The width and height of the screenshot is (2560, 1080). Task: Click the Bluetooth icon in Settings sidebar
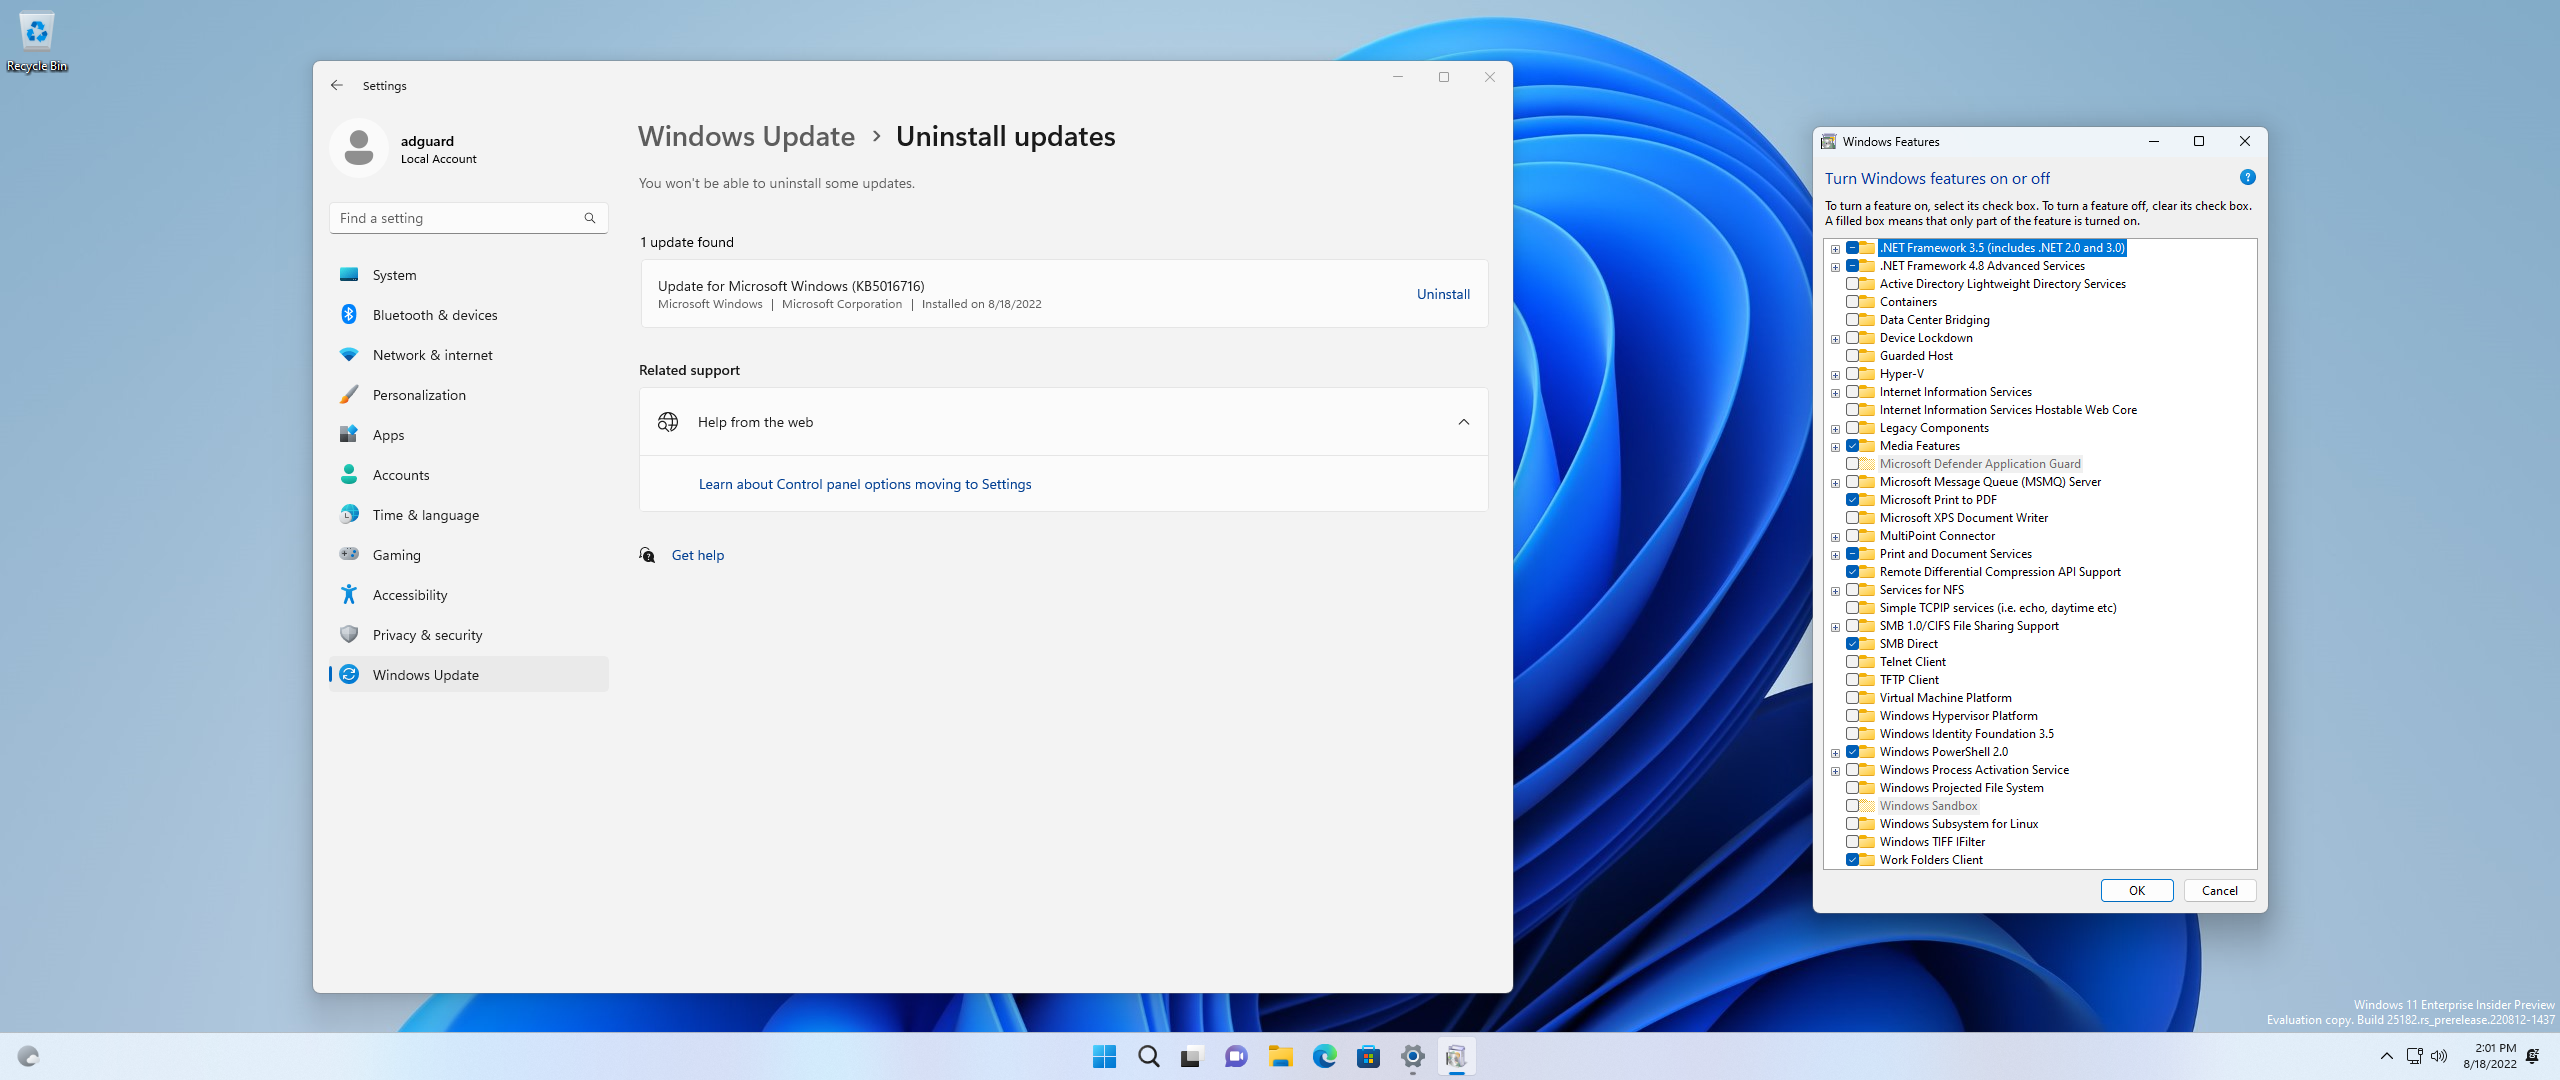pyautogui.click(x=349, y=315)
